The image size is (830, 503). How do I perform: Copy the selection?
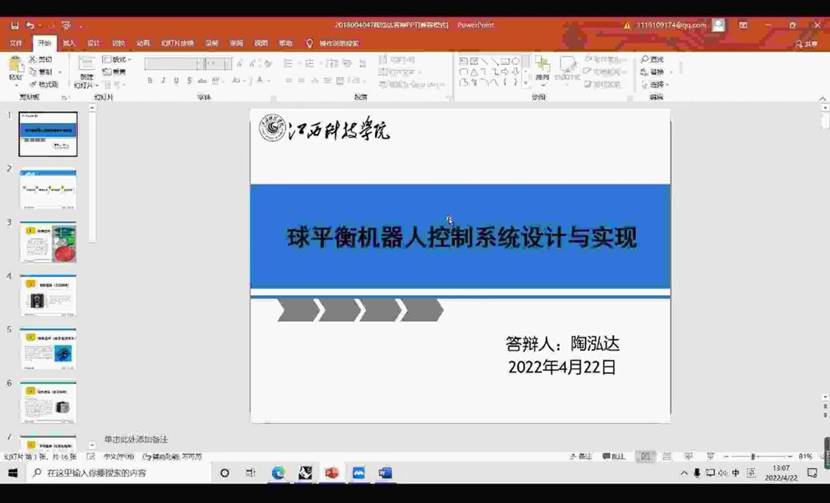point(41,71)
